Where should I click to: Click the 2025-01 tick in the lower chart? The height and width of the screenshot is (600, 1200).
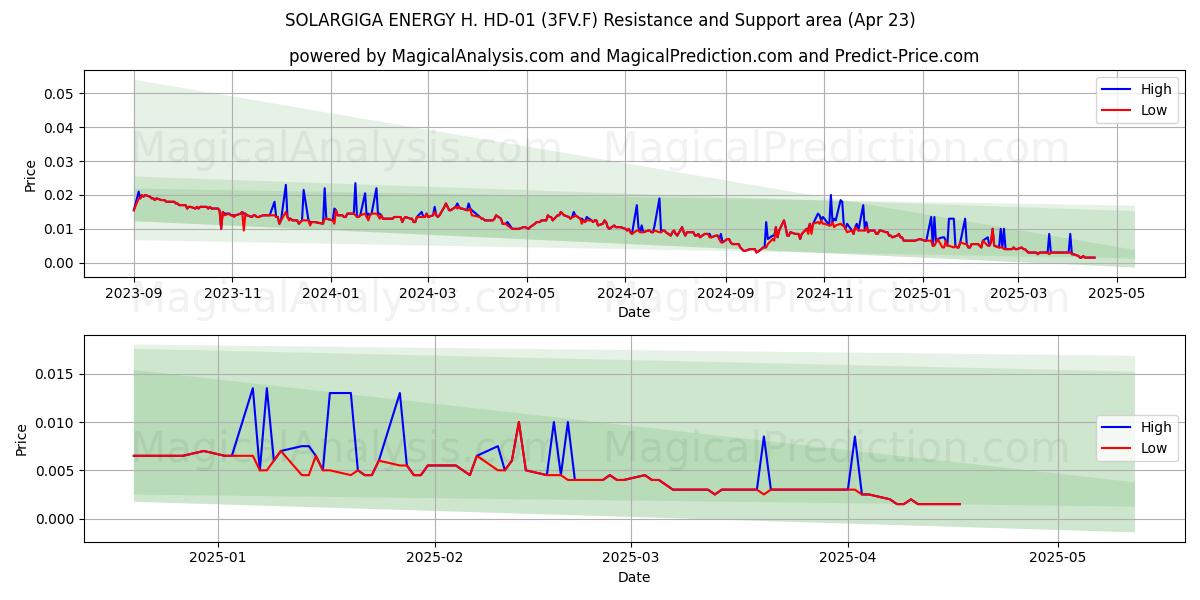218,559
